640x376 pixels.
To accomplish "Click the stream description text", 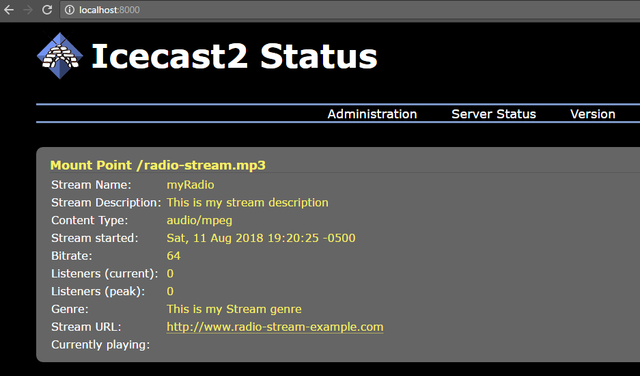I will pos(247,202).
